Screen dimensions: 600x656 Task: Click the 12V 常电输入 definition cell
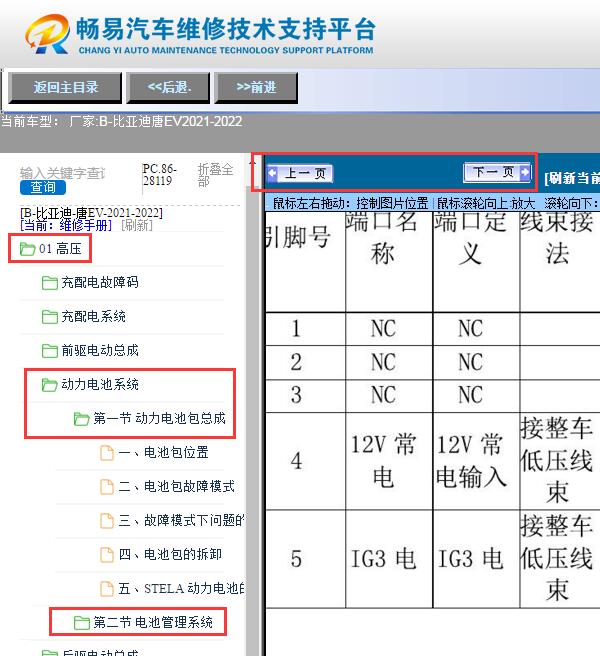[x=476, y=461]
